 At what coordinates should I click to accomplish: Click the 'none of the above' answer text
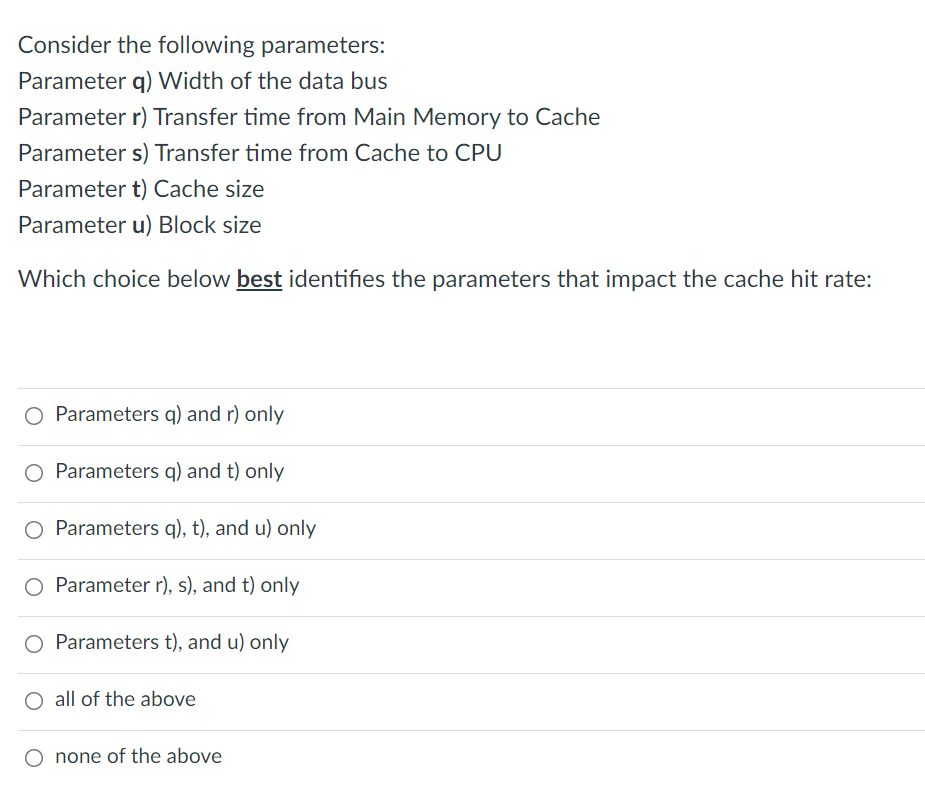138,756
